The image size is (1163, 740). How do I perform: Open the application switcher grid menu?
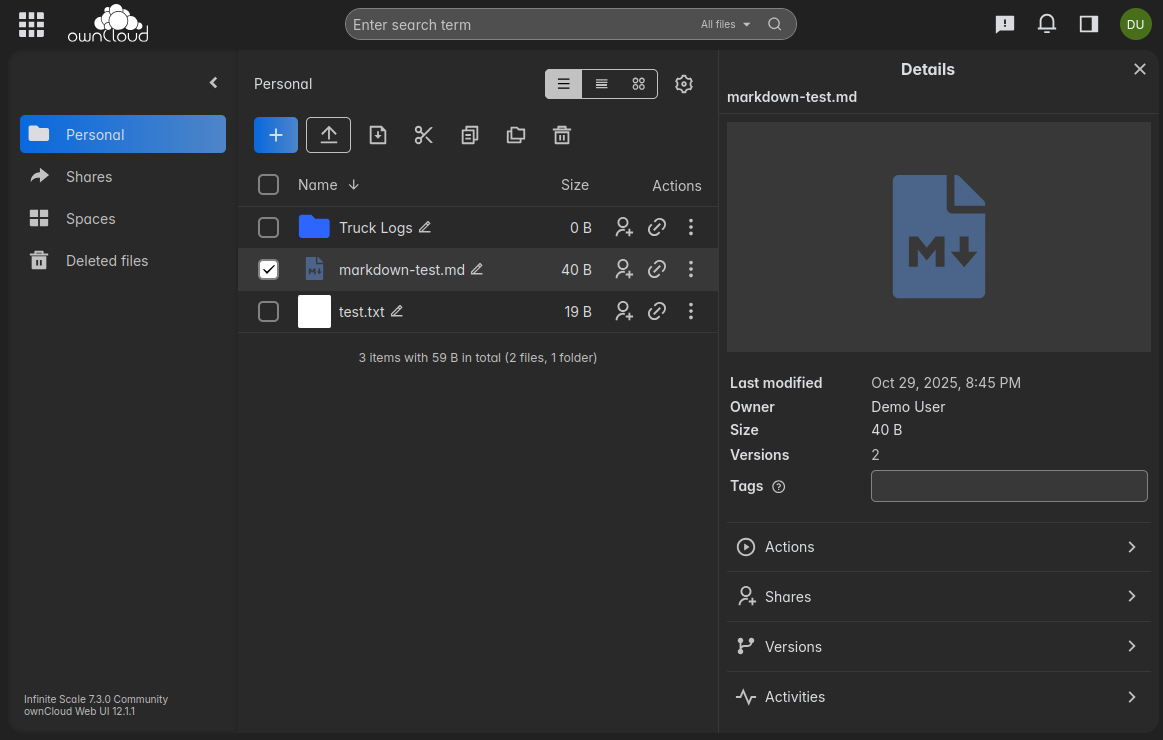(x=31, y=24)
